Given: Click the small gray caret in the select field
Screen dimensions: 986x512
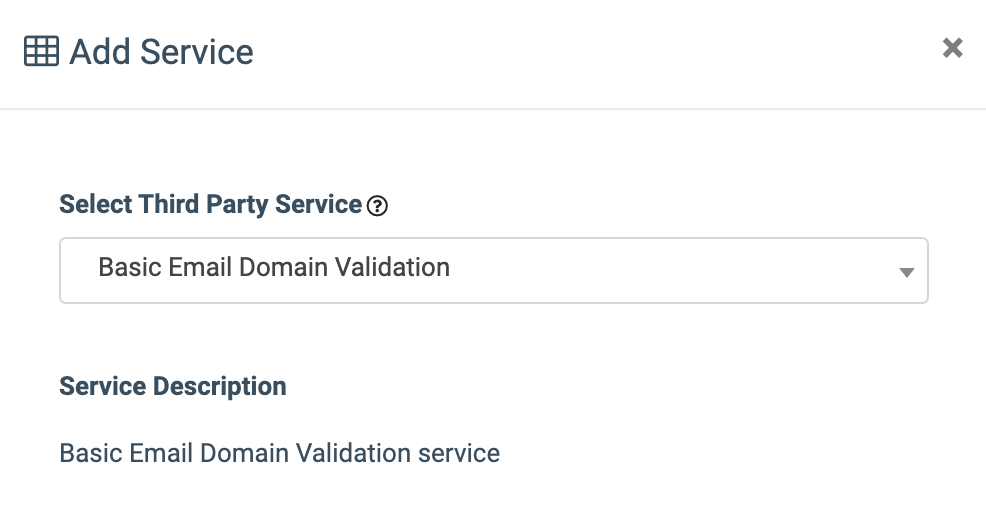Looking at the screenshot, I should coord(906,272).
